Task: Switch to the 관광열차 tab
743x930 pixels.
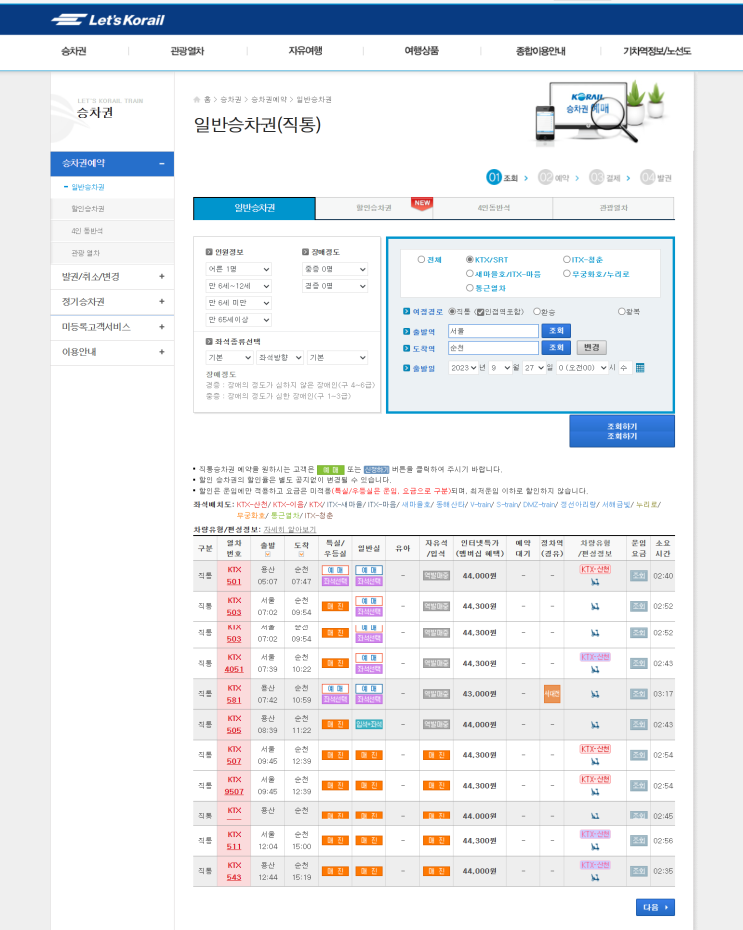Action: point(614,208)
